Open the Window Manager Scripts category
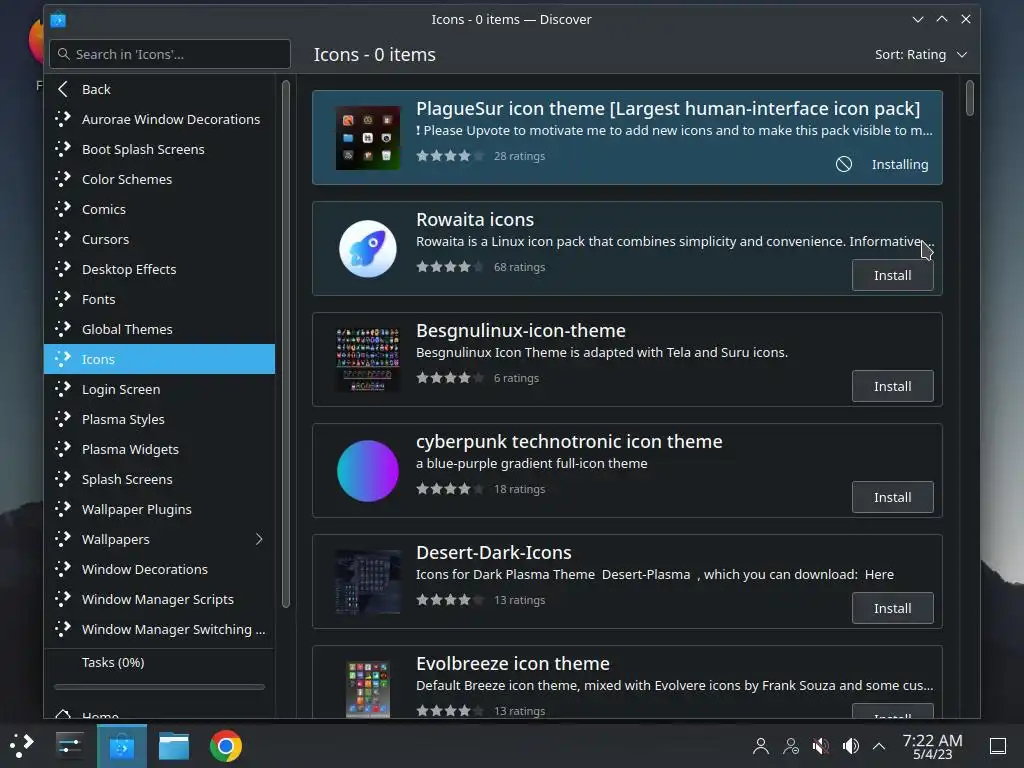 click(x=159, y=600)
